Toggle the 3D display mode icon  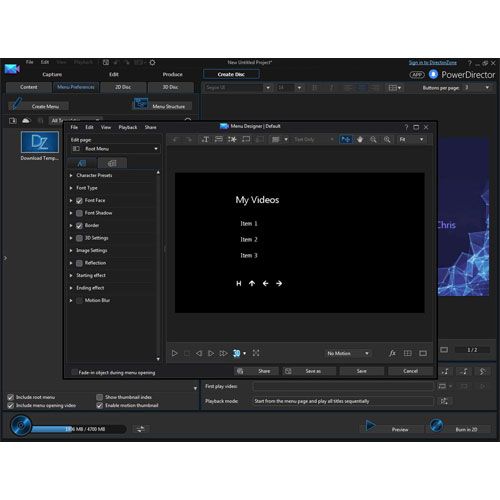tap(237, 353)
